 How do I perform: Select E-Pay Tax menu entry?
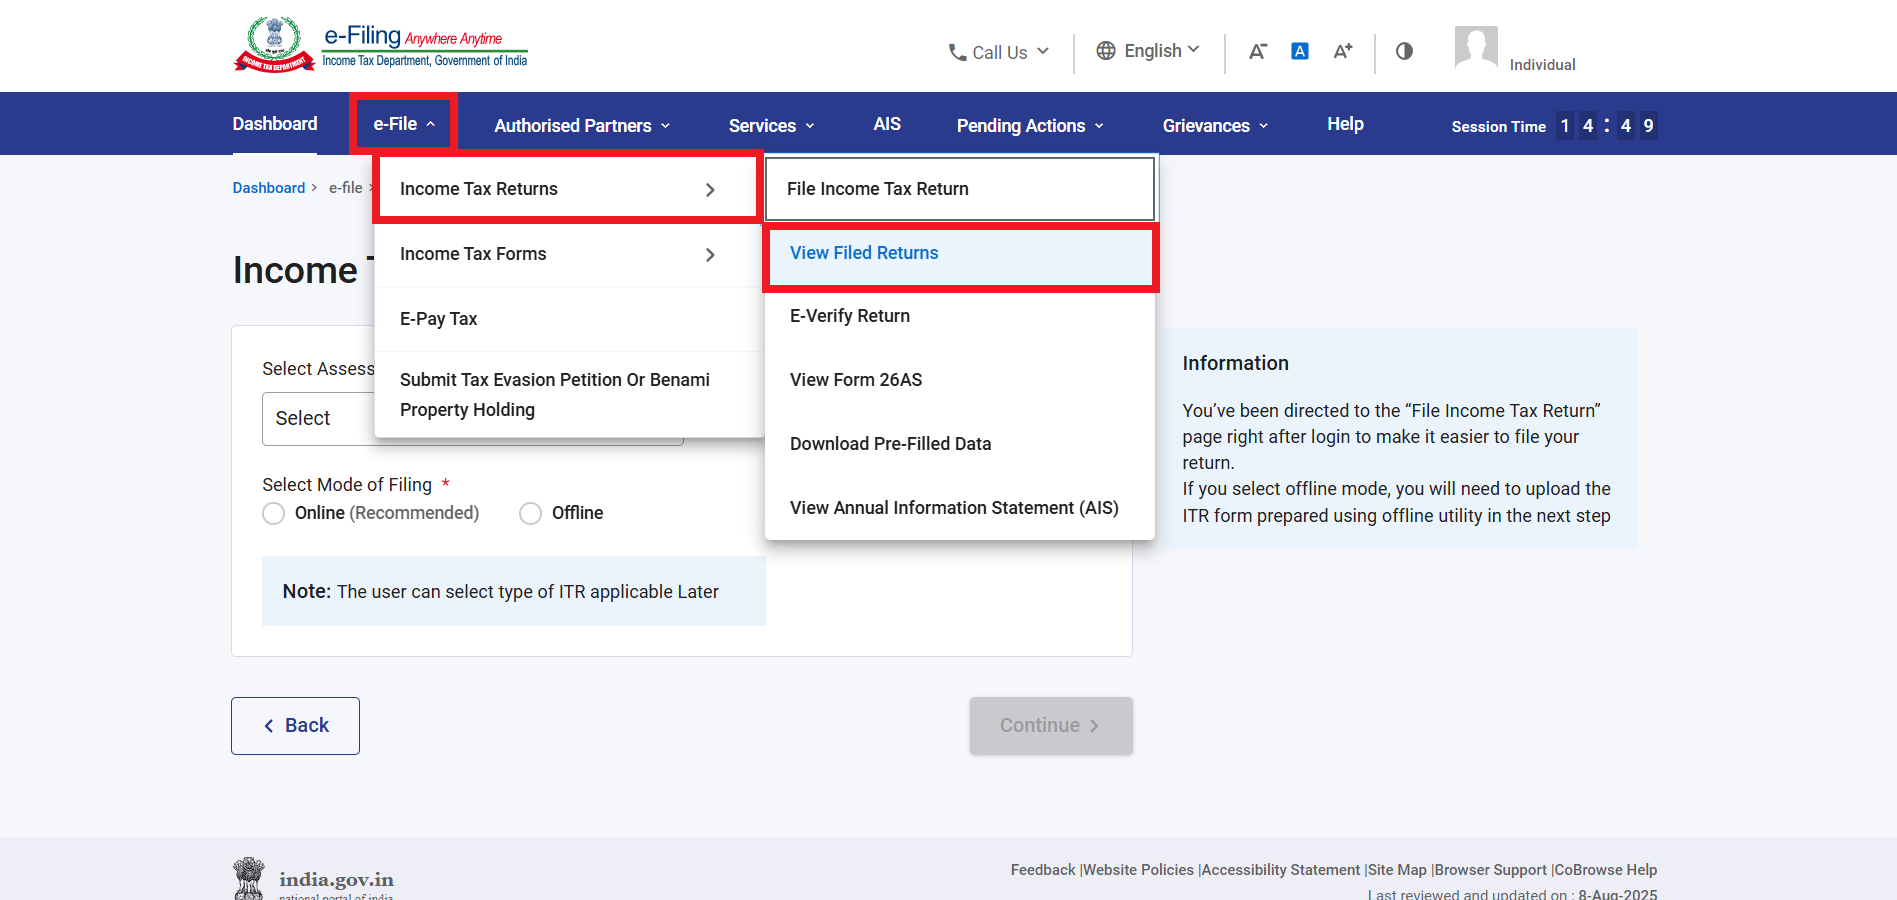click(439, 319)
